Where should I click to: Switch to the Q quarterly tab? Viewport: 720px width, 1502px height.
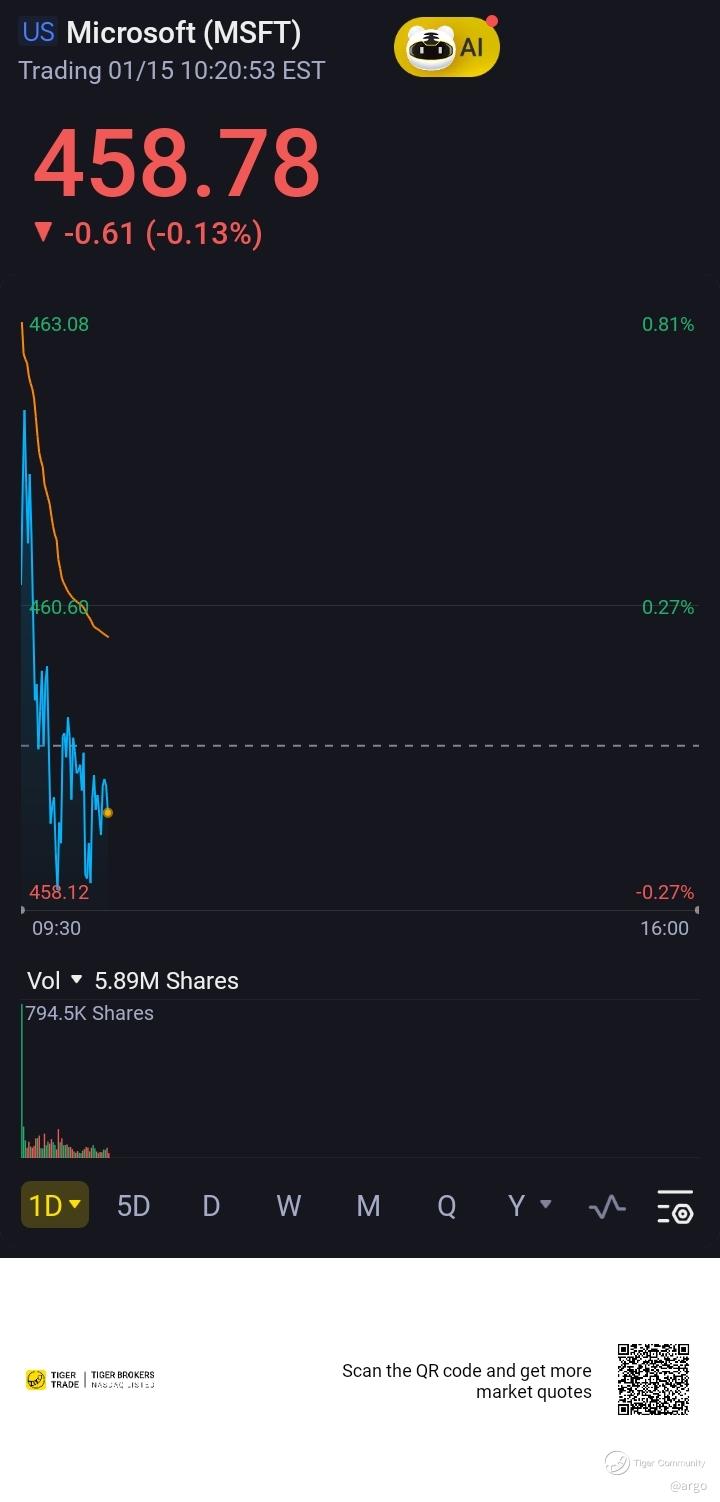[446, 1206]
